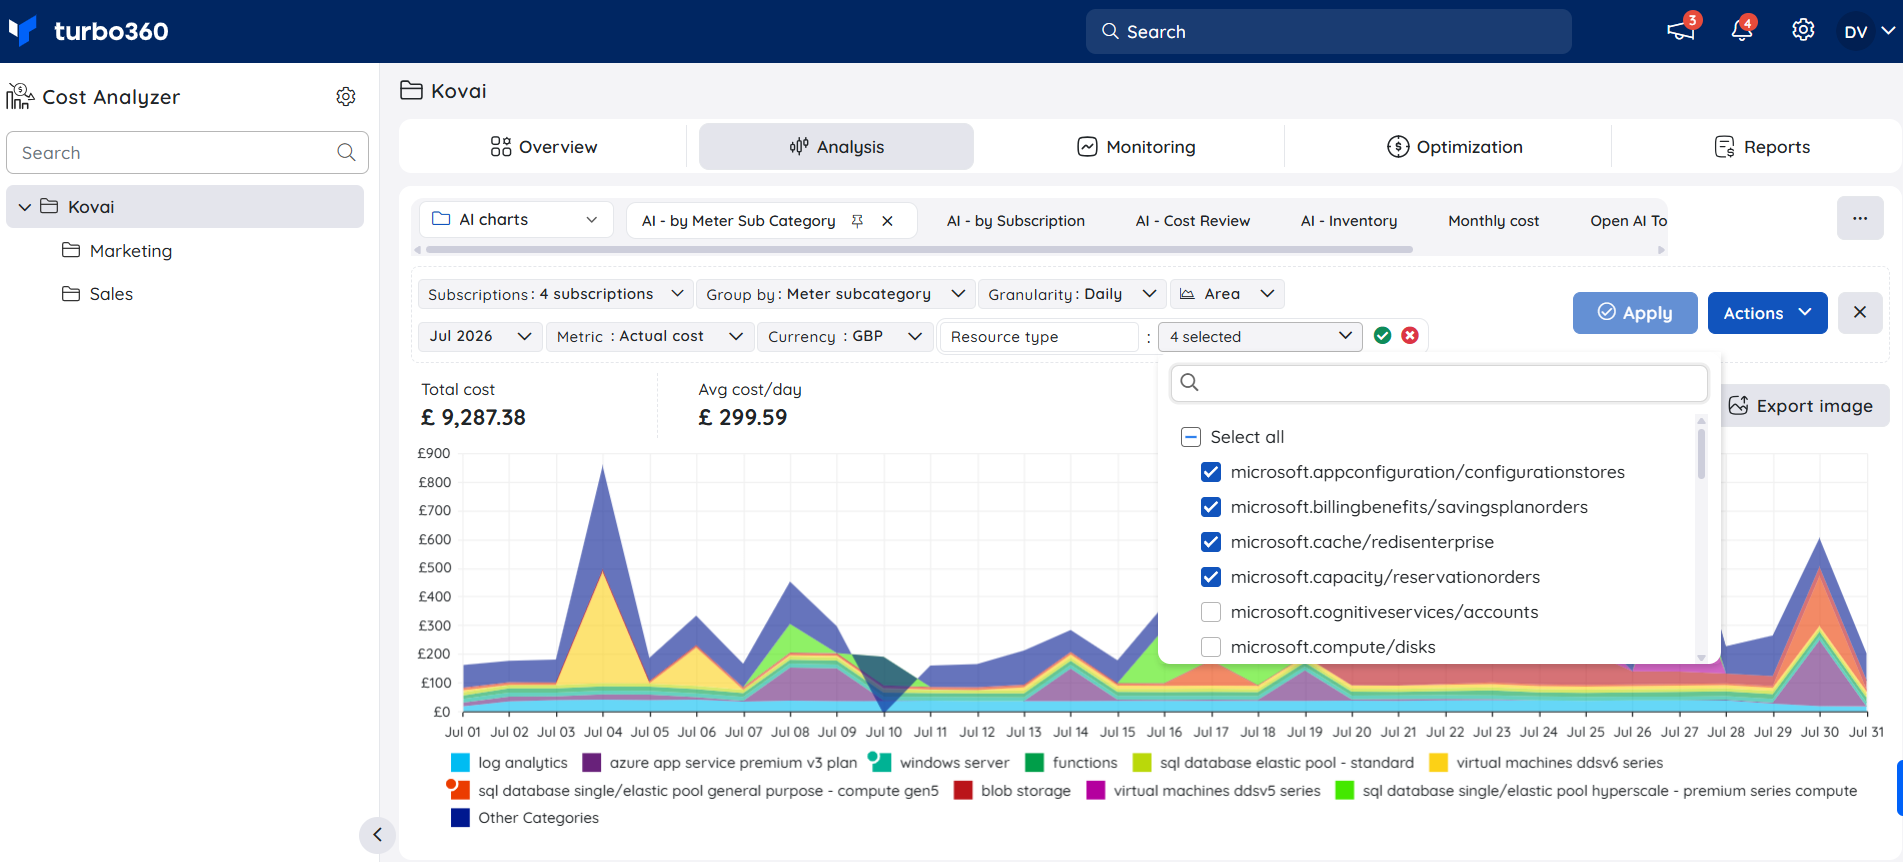This screenshot has height=862, width=1903.
Task: Open the DV user profile menu
Action: click(x=1869, y=31)
